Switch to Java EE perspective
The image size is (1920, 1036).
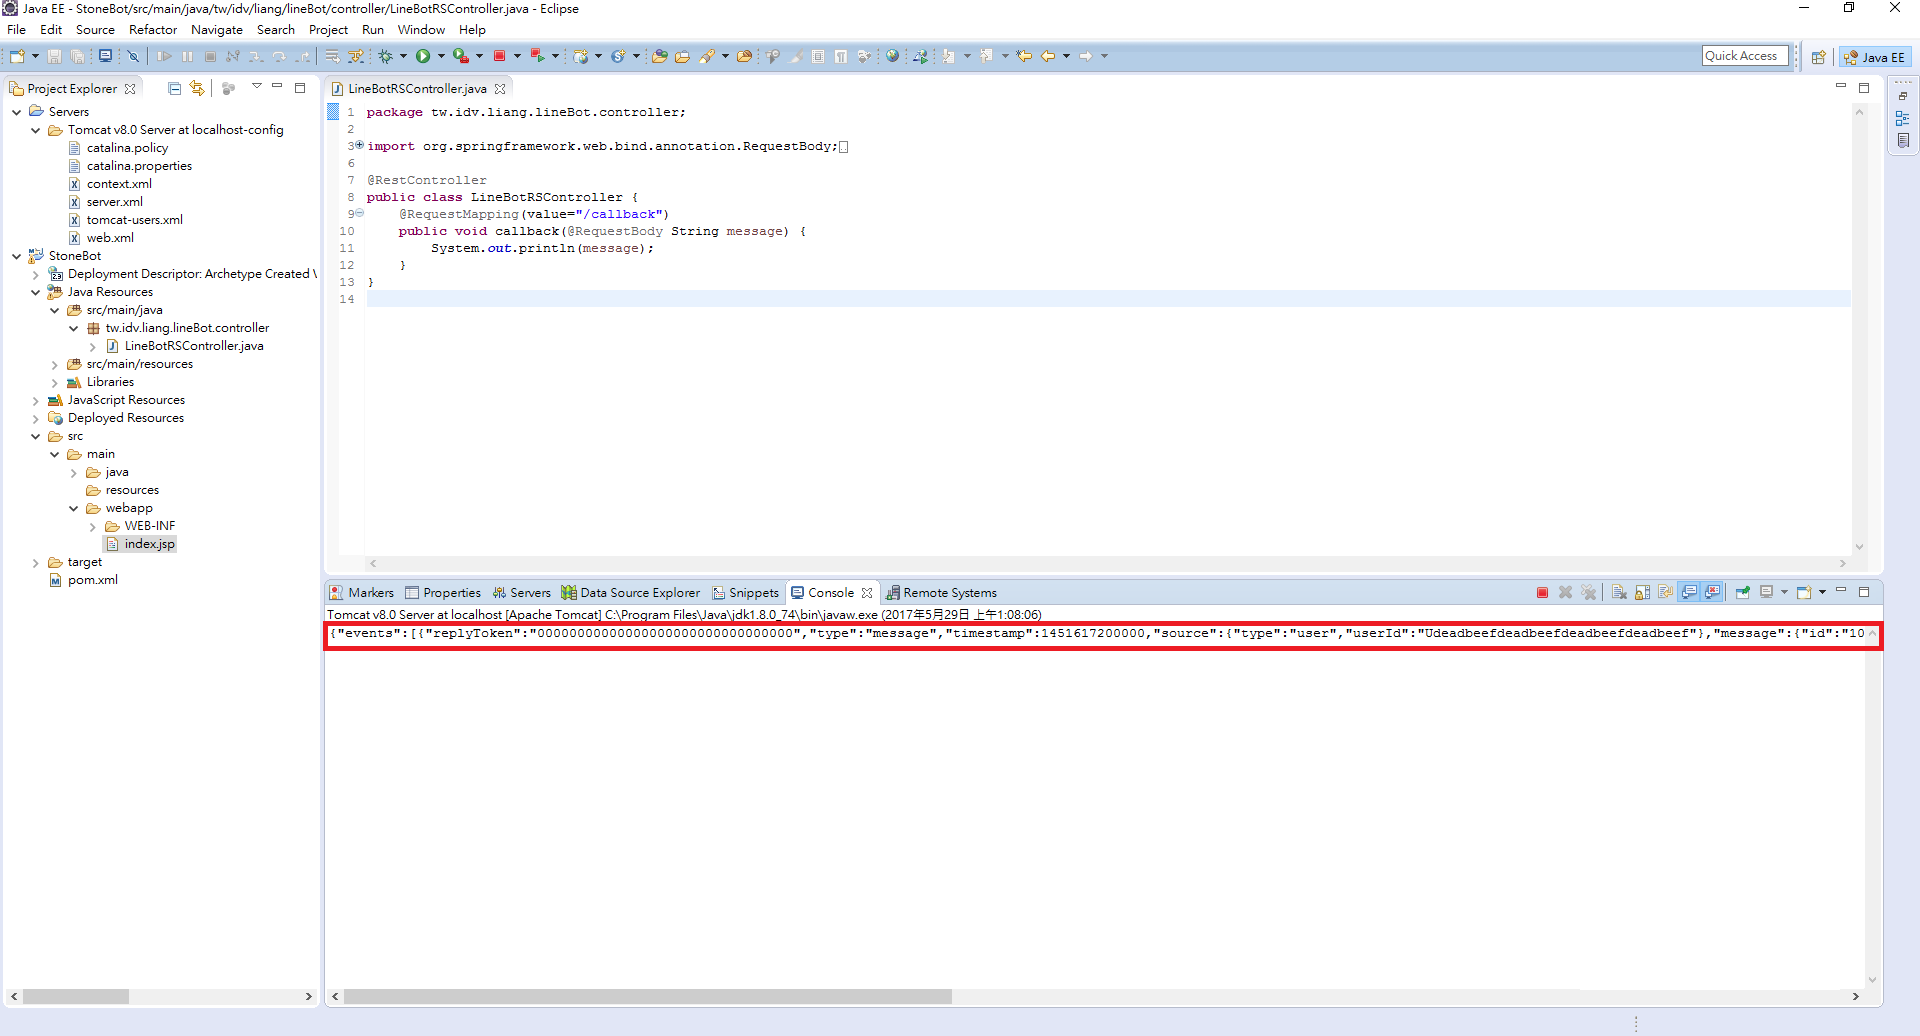1875,57
